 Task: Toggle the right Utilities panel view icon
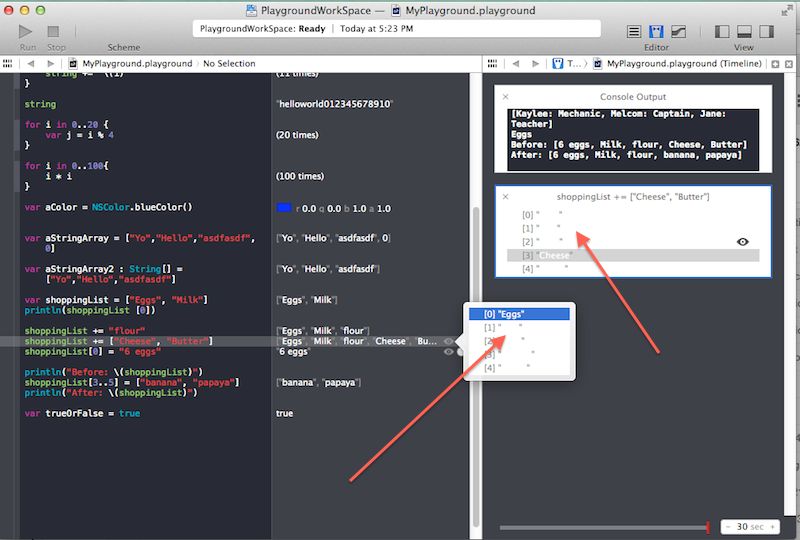(x=766, y=32)
